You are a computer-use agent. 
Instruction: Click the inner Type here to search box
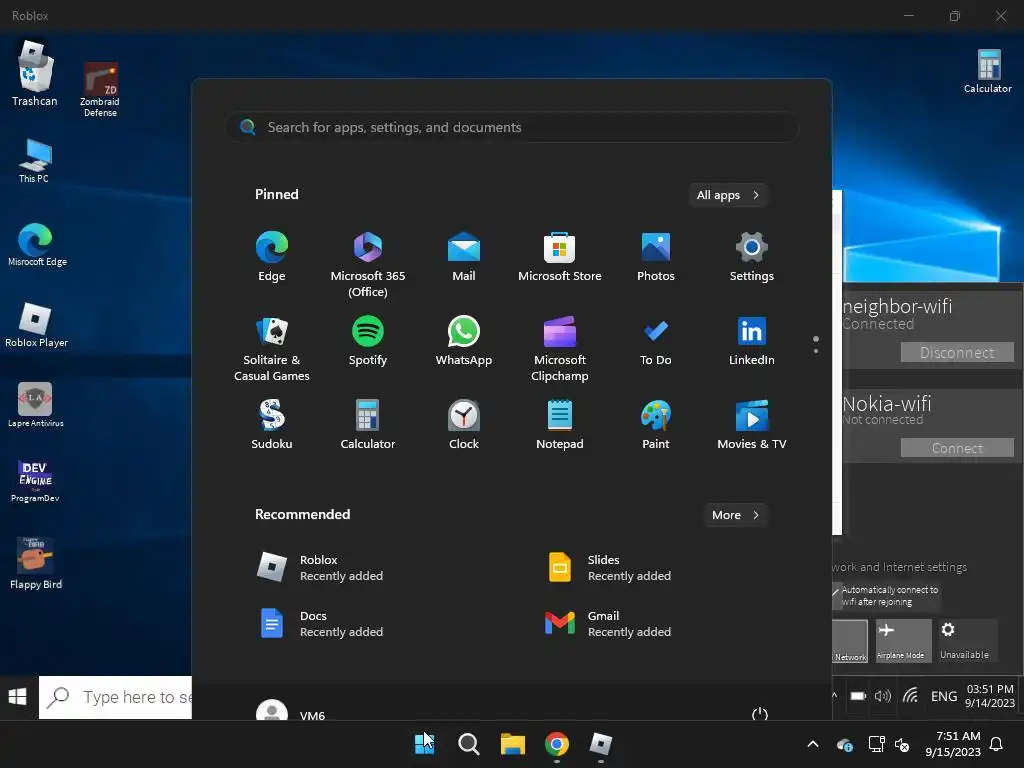coord(115,697)
